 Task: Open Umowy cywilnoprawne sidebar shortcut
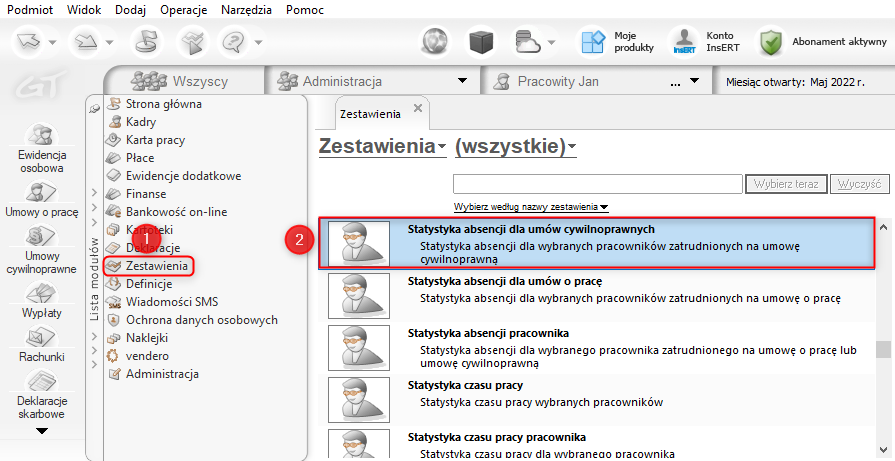click(x=42, y=250)
